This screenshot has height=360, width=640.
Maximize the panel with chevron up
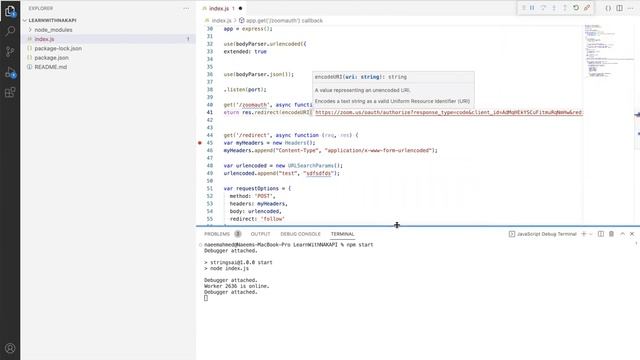click(x=622, y=234)
